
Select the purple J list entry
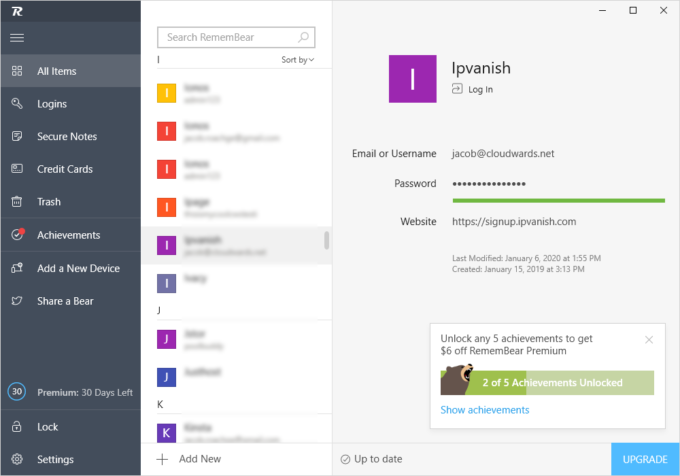pyautogui.click(x=237, y=339)
